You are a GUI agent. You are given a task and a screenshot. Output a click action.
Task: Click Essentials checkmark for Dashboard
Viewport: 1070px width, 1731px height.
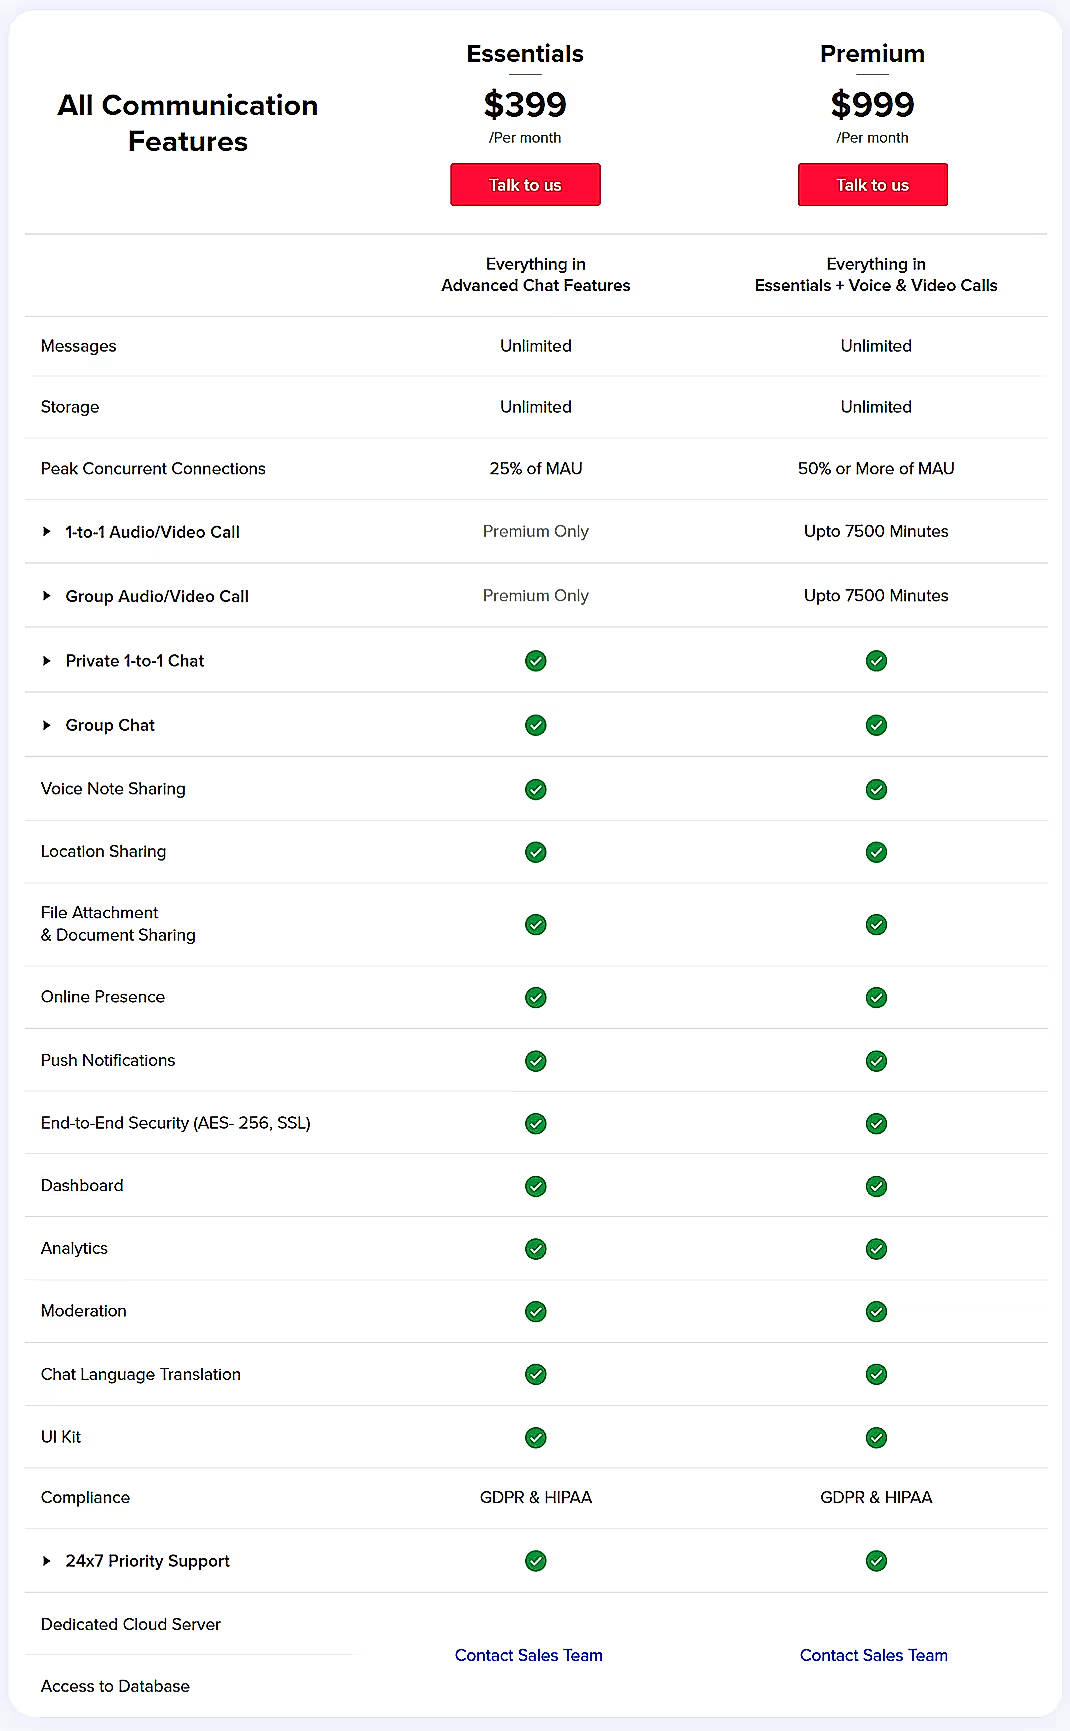pyautogui.click(x=536, y=1187)
